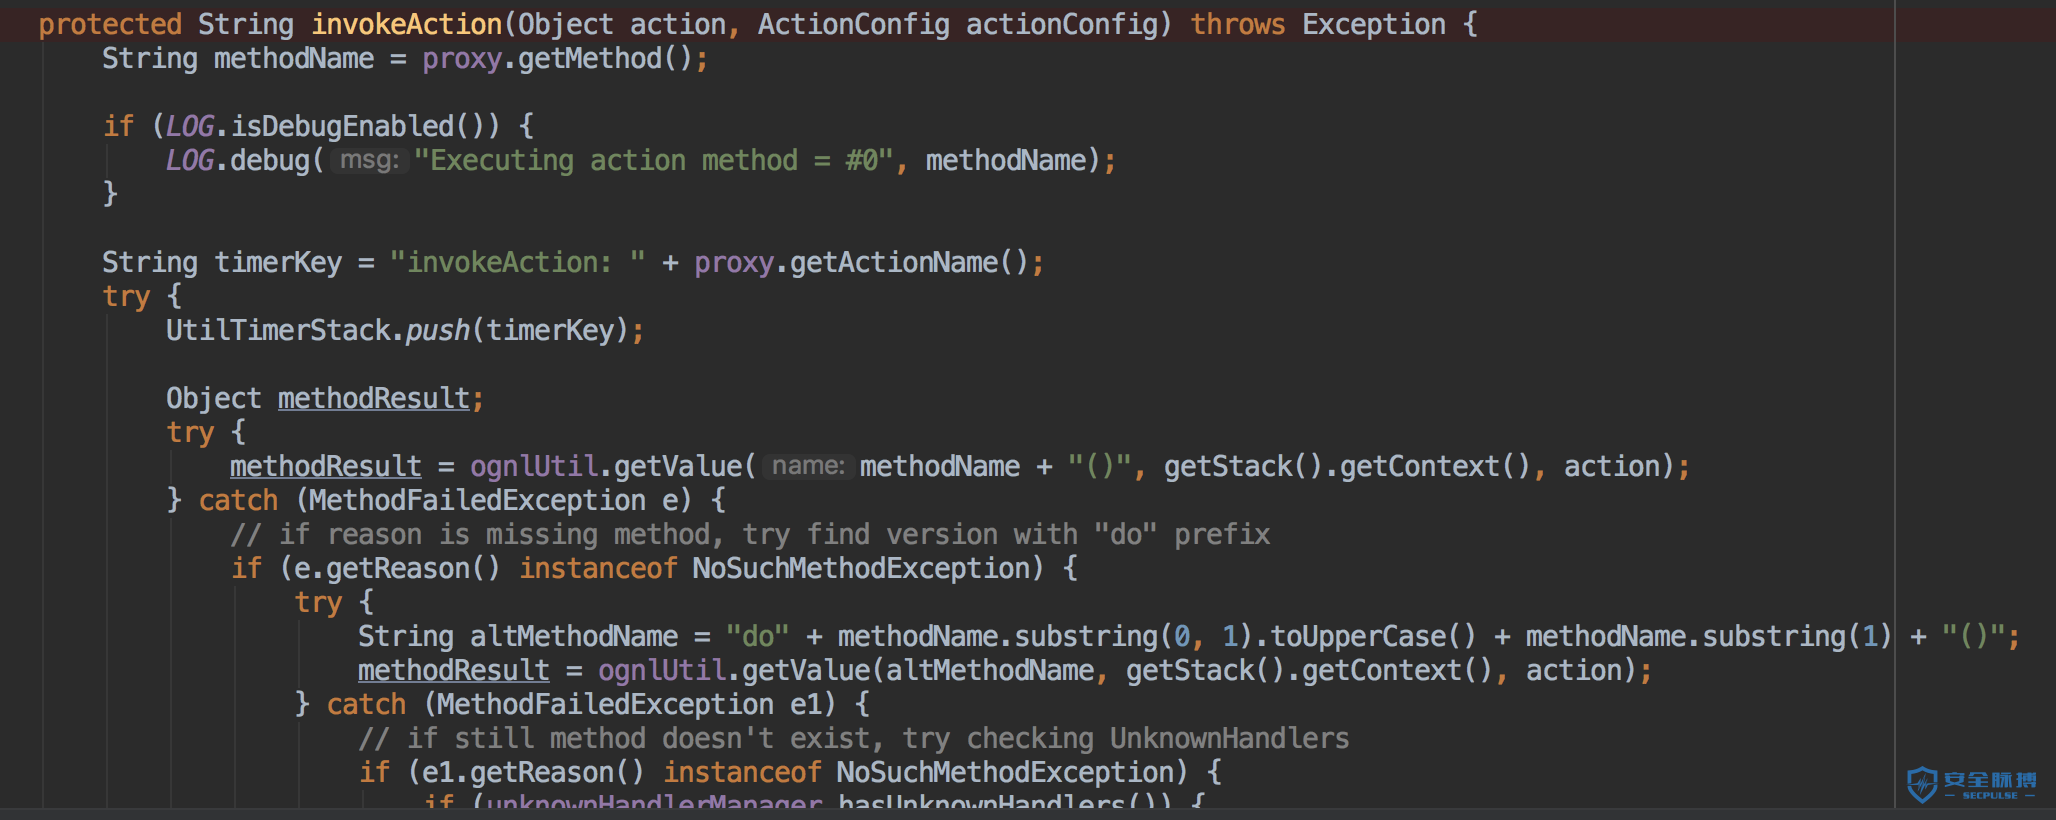Click 'catch (MethodFailedException e1)'
Screen dimensions: 2056x820
pyautogui.click(x=581, y=704)
